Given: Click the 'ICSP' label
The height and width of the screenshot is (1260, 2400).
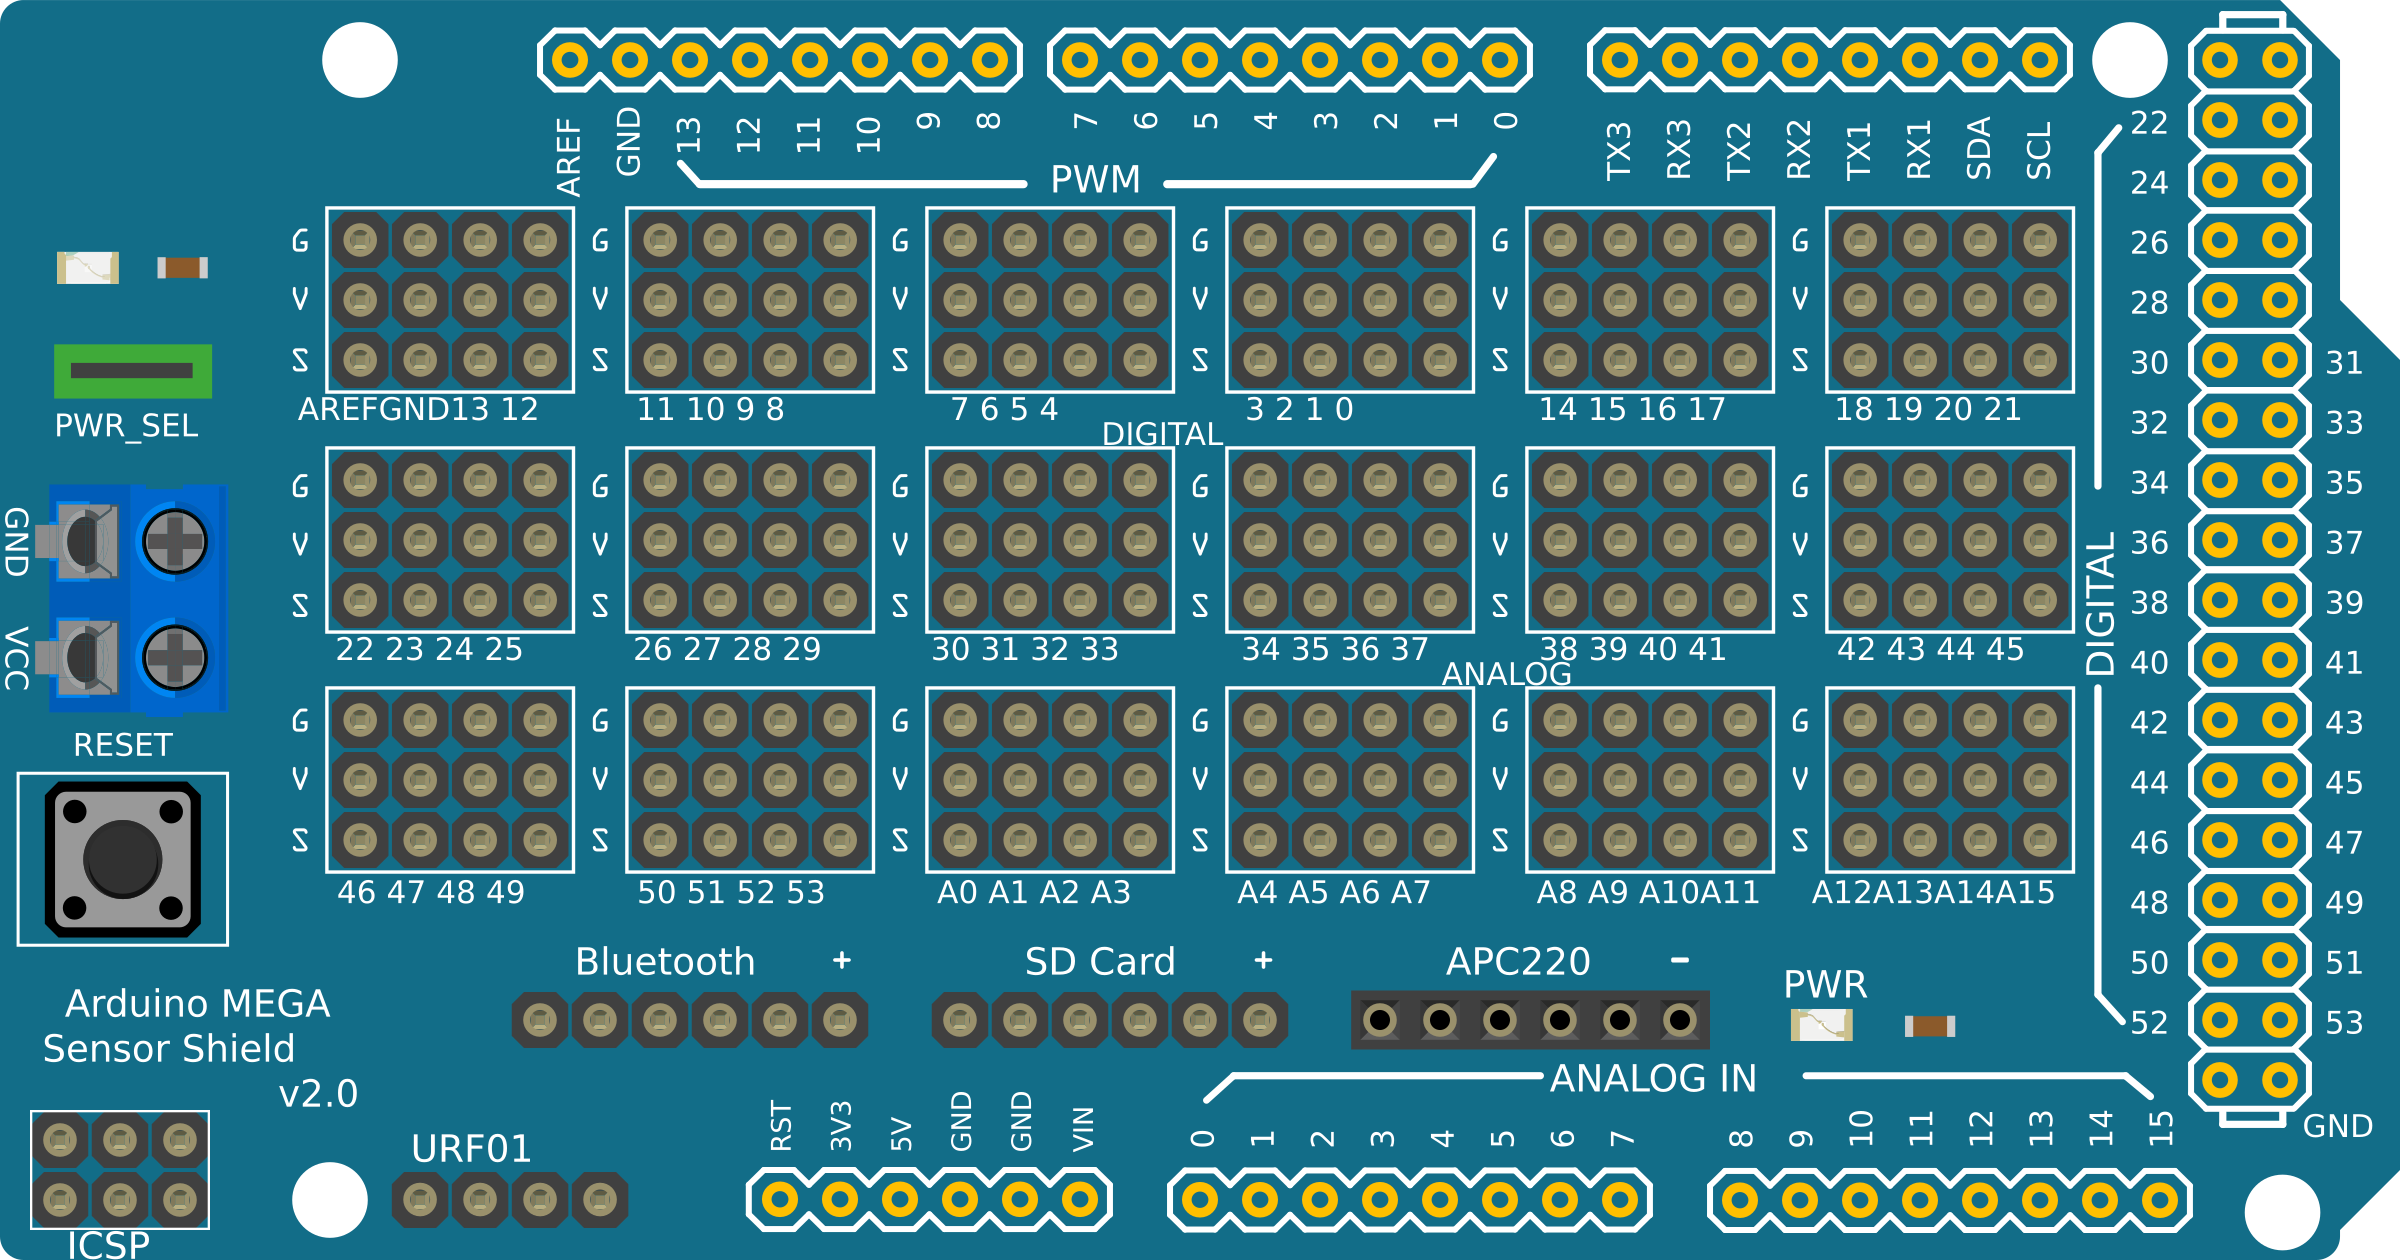Looking at the screenshot, I should point(108,1245).
